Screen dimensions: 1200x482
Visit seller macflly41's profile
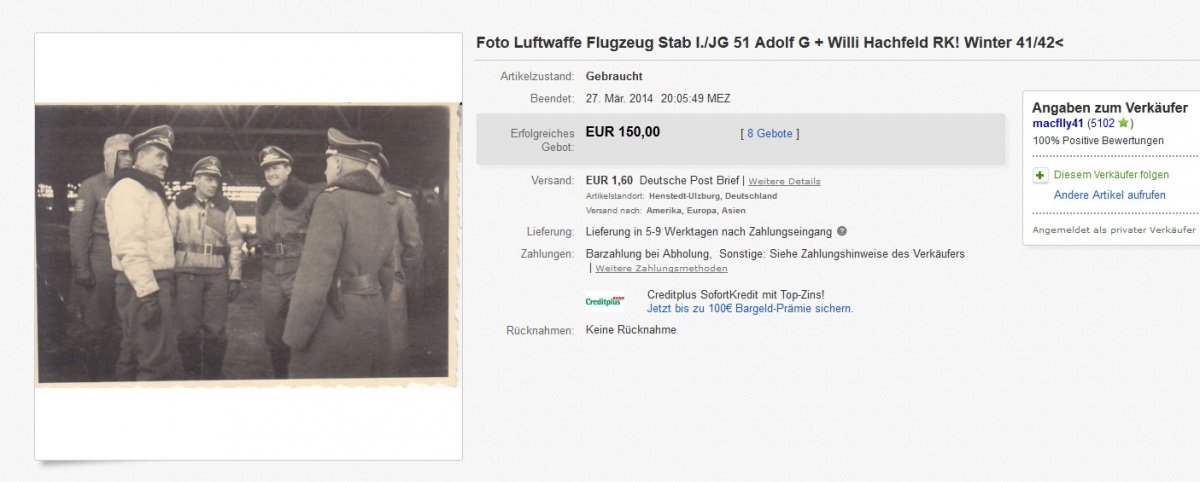(1057, 123)
